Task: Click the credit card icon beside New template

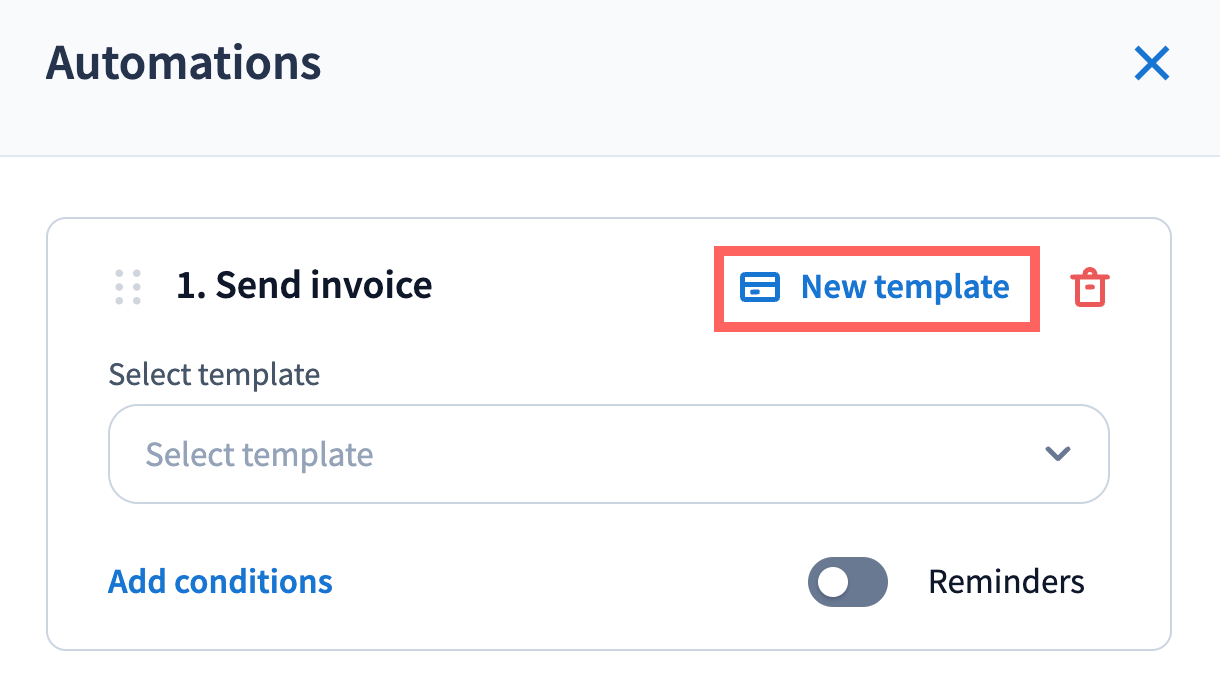Action: click(759, 288)
